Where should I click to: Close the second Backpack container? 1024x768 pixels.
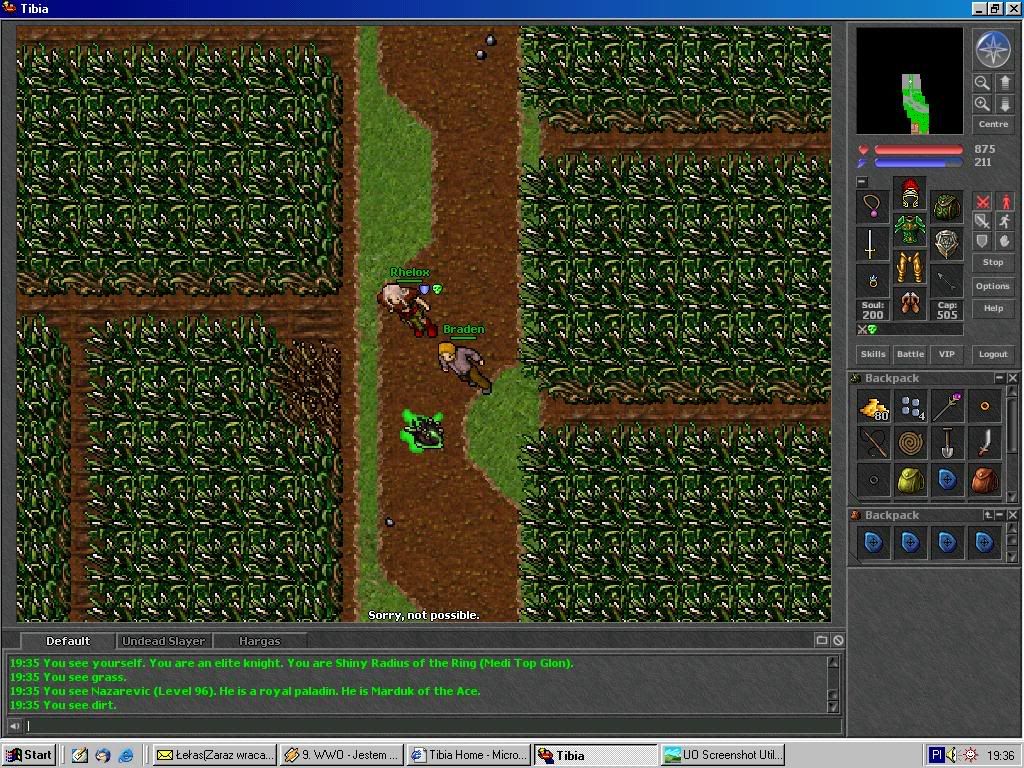tap(1012, 515)
